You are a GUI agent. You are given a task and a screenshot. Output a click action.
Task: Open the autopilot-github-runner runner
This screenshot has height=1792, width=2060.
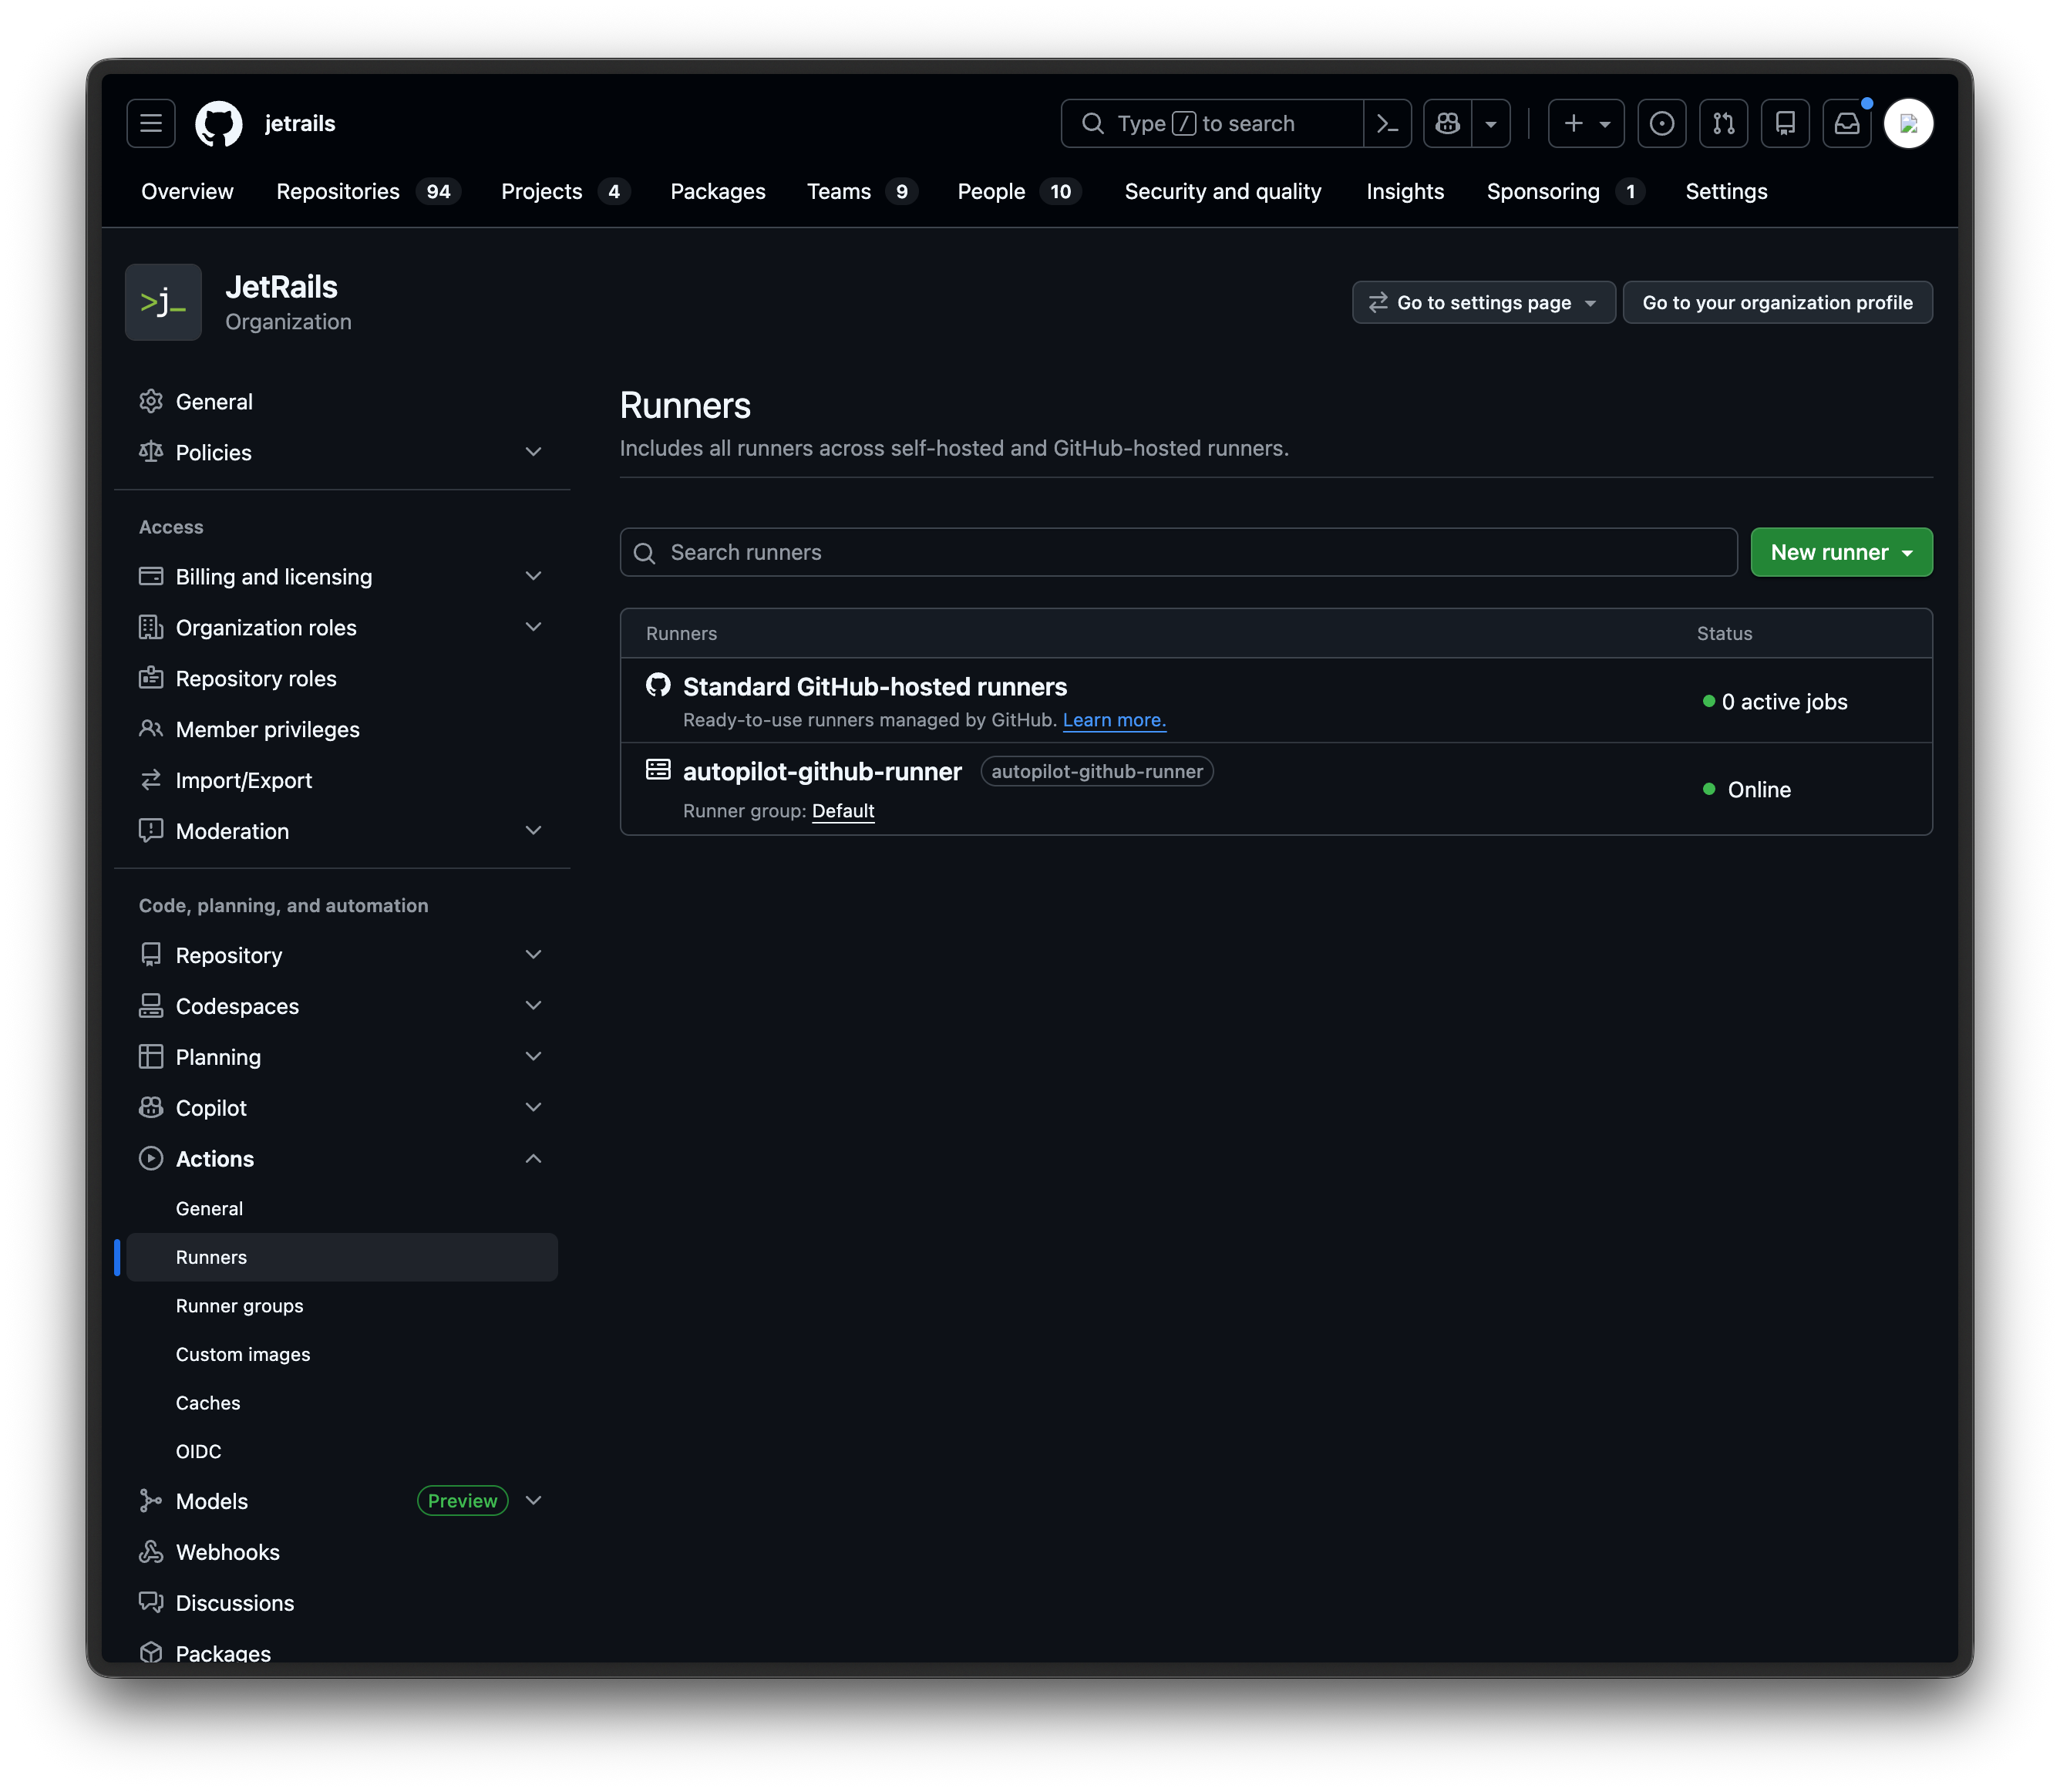[822, 772]
